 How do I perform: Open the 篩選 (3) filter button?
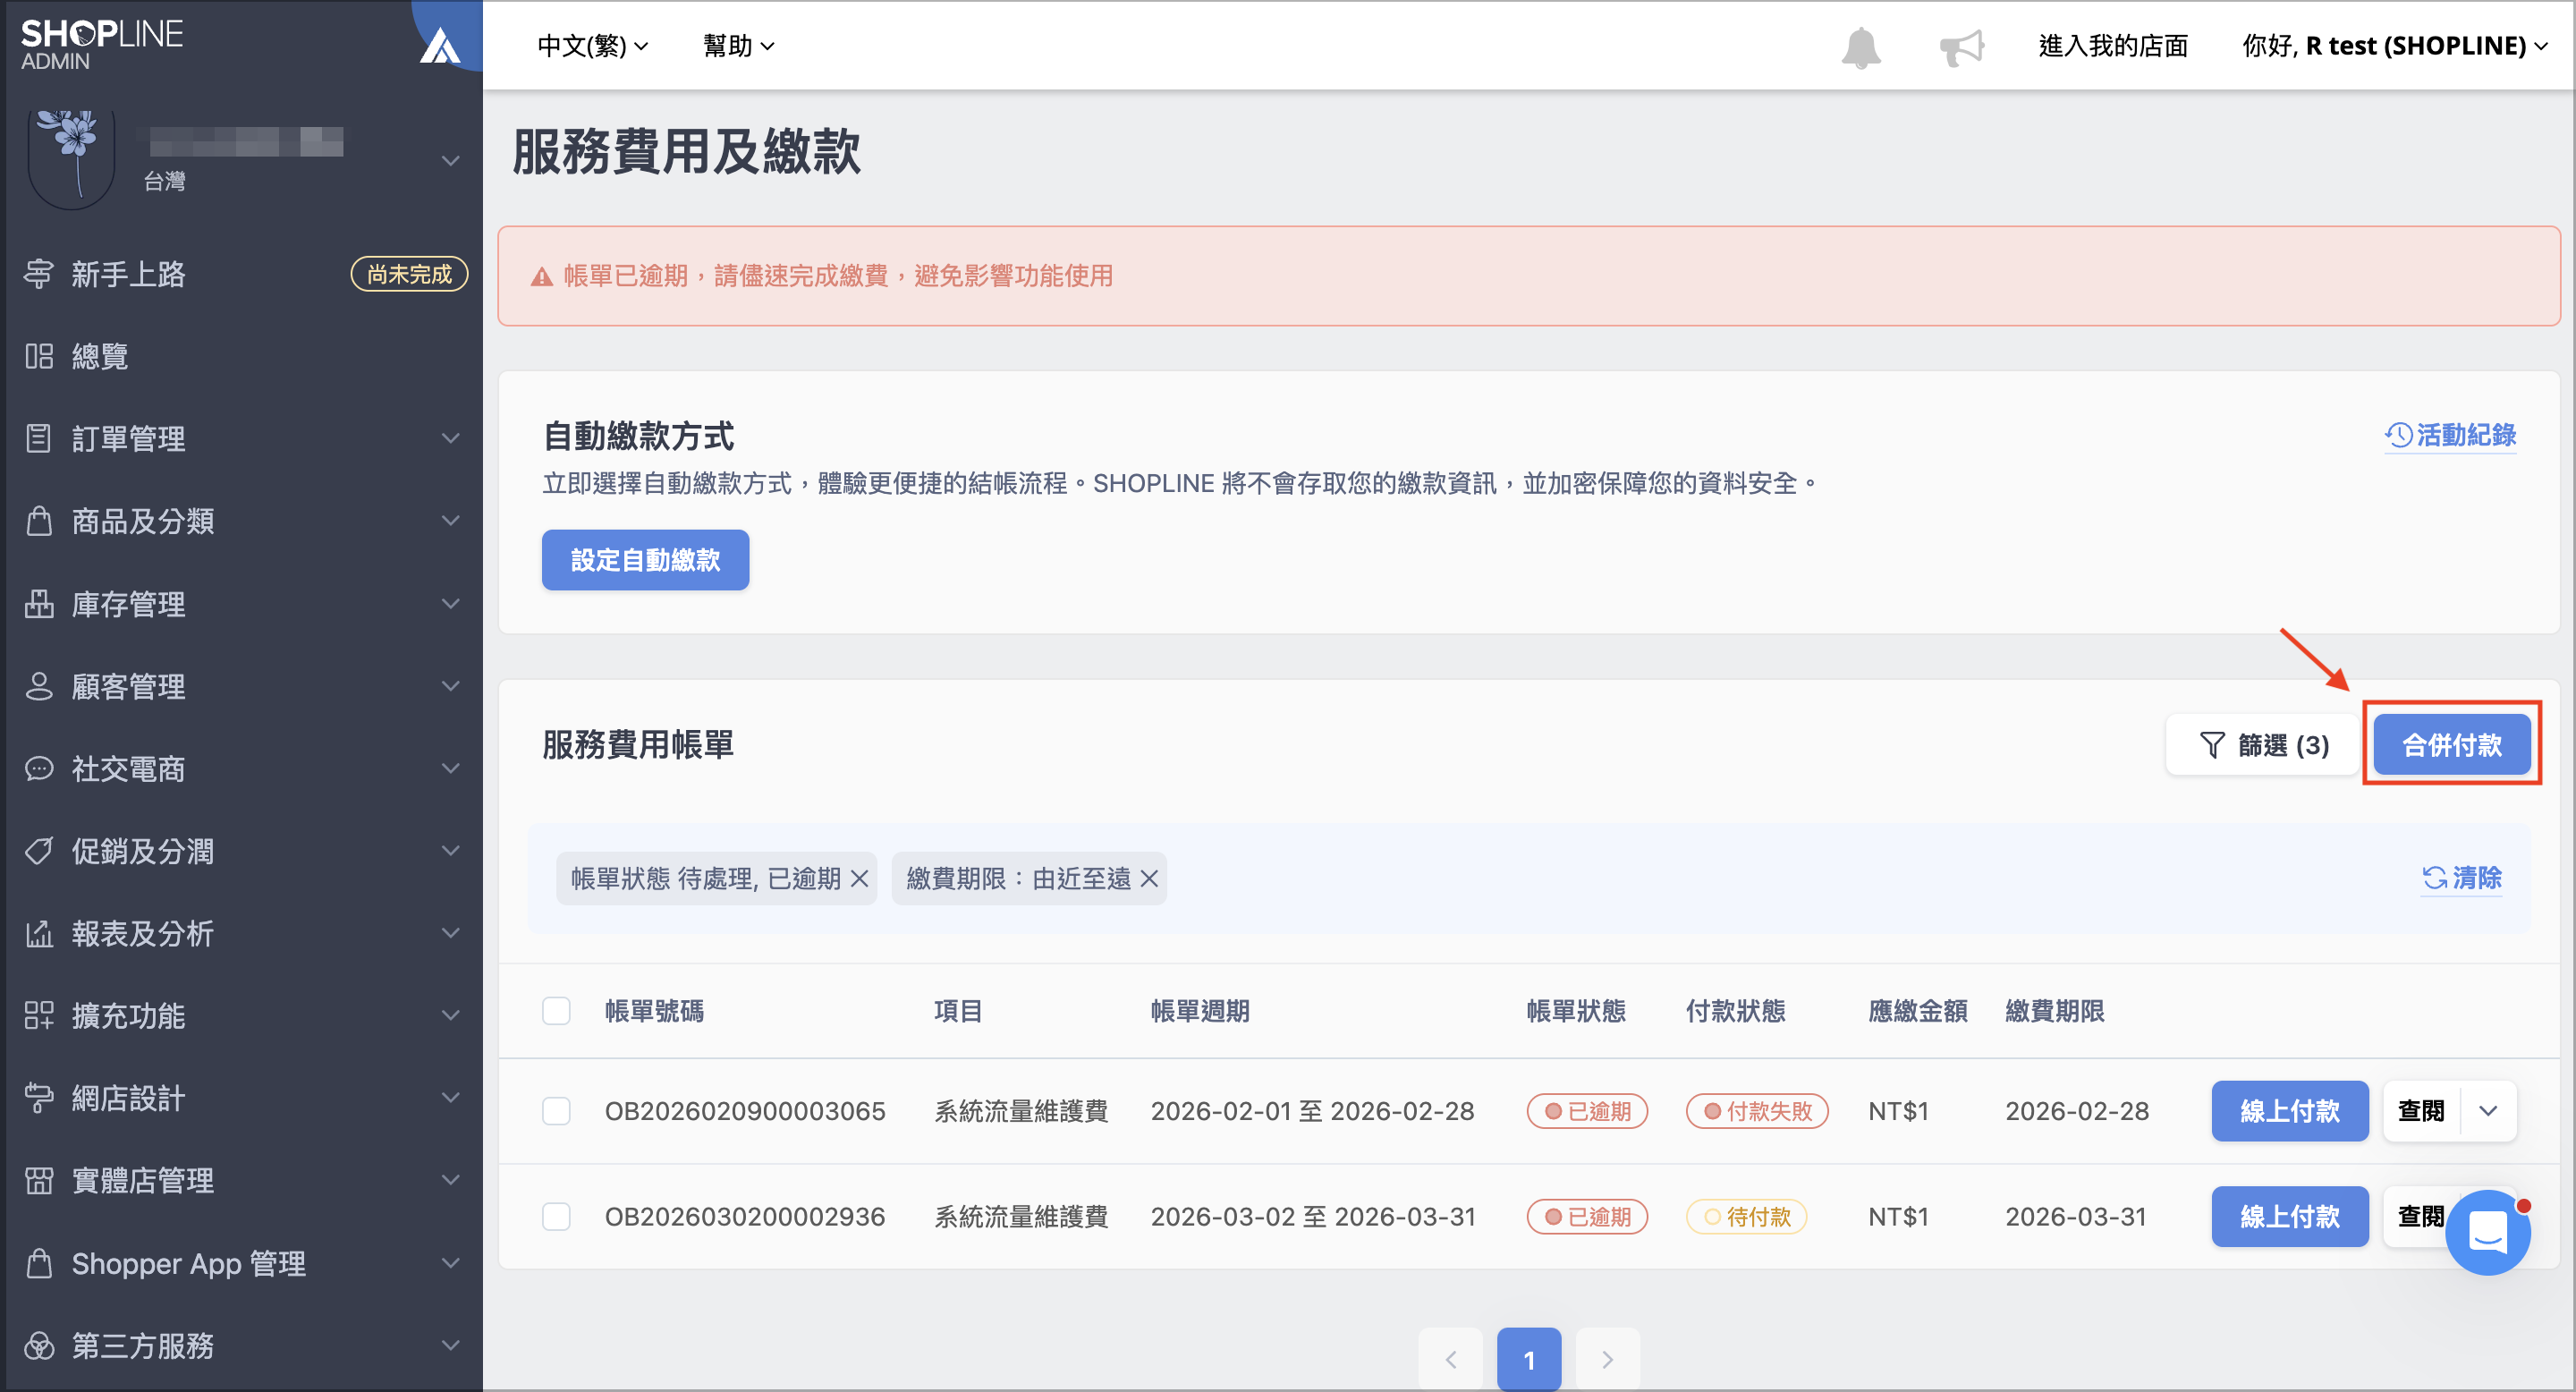click(x=2262, y=745)
